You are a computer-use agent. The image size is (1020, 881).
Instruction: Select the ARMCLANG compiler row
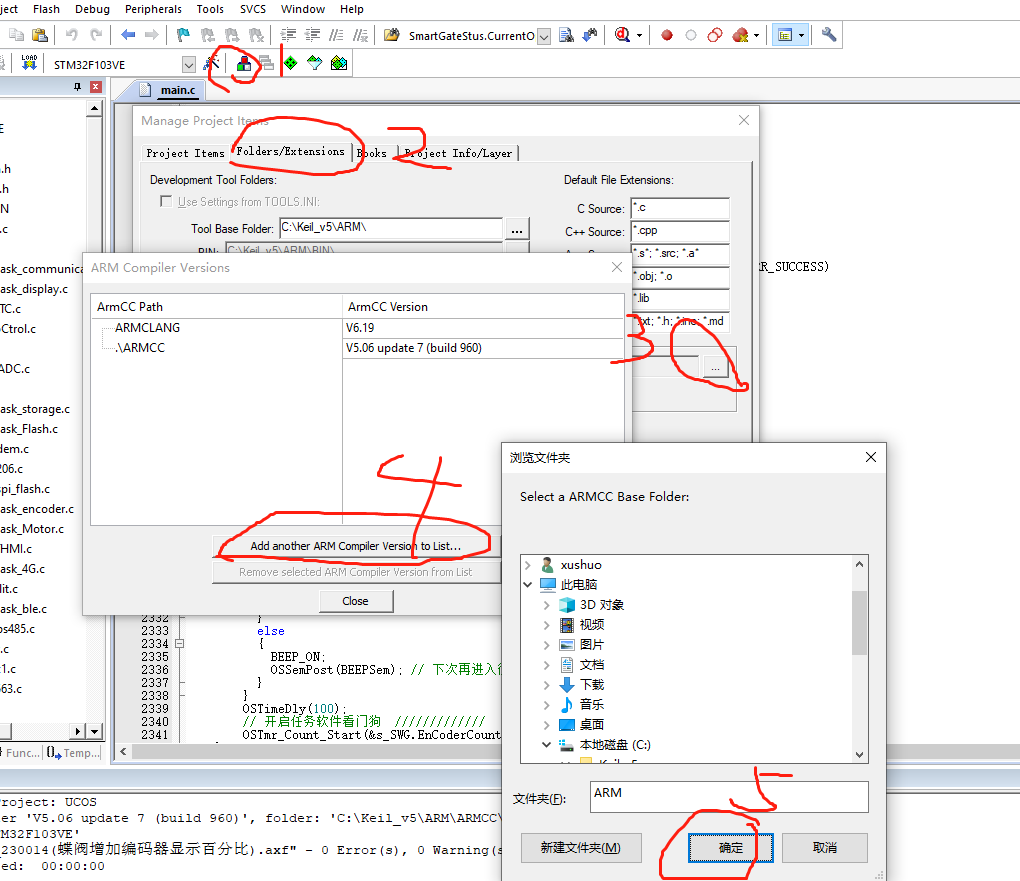(x=356, y=328)
